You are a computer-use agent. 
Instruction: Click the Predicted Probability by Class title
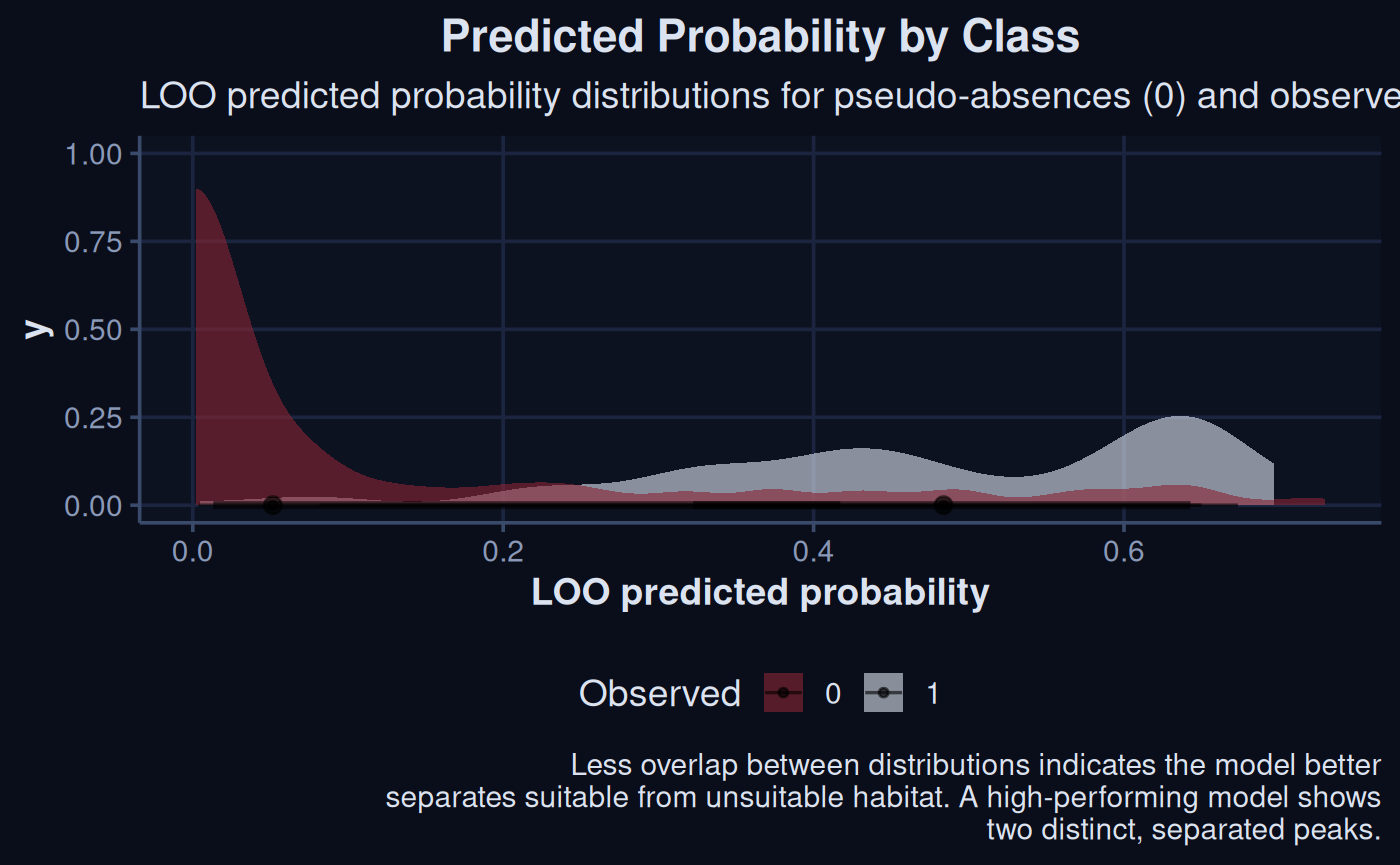760,37
